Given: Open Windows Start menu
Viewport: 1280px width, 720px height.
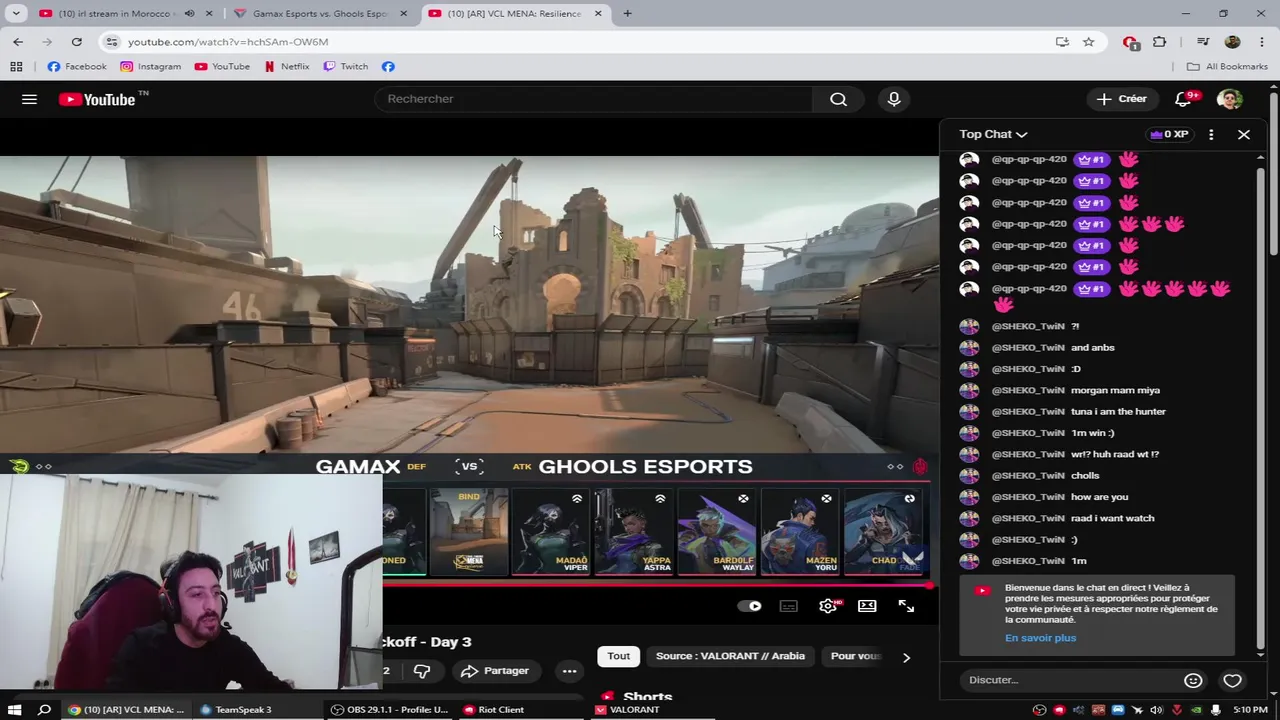Looking at the screenshot, I should click(x=14, y=710).
